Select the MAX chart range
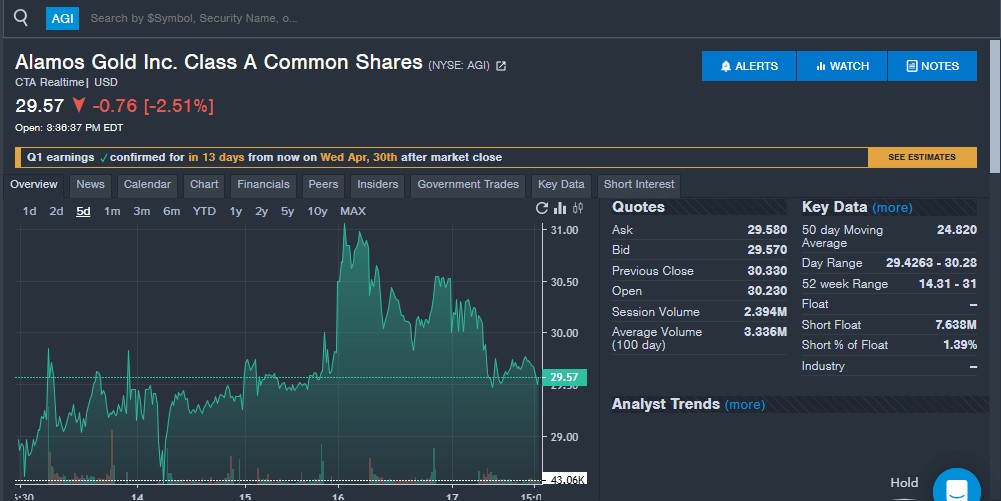The height and width of the screenshot is (501, 1001). tap(353, 211)
